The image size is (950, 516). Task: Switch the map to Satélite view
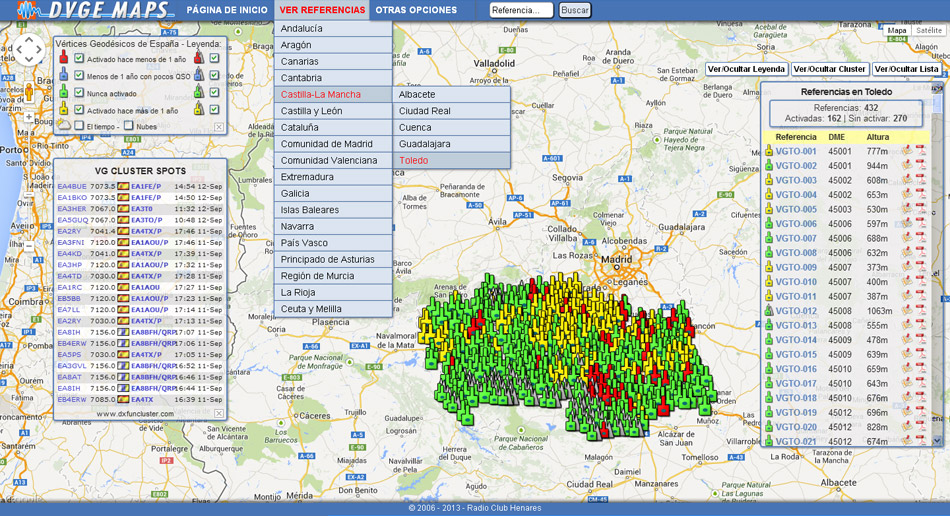coord(928,30)
